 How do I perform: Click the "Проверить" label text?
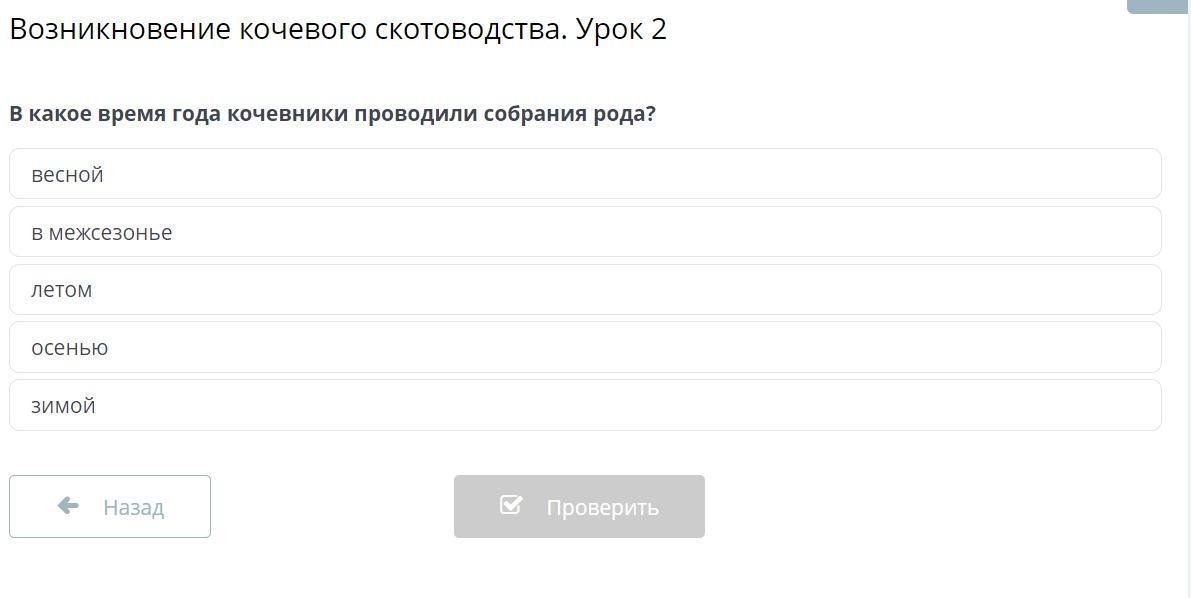point(602,508)
